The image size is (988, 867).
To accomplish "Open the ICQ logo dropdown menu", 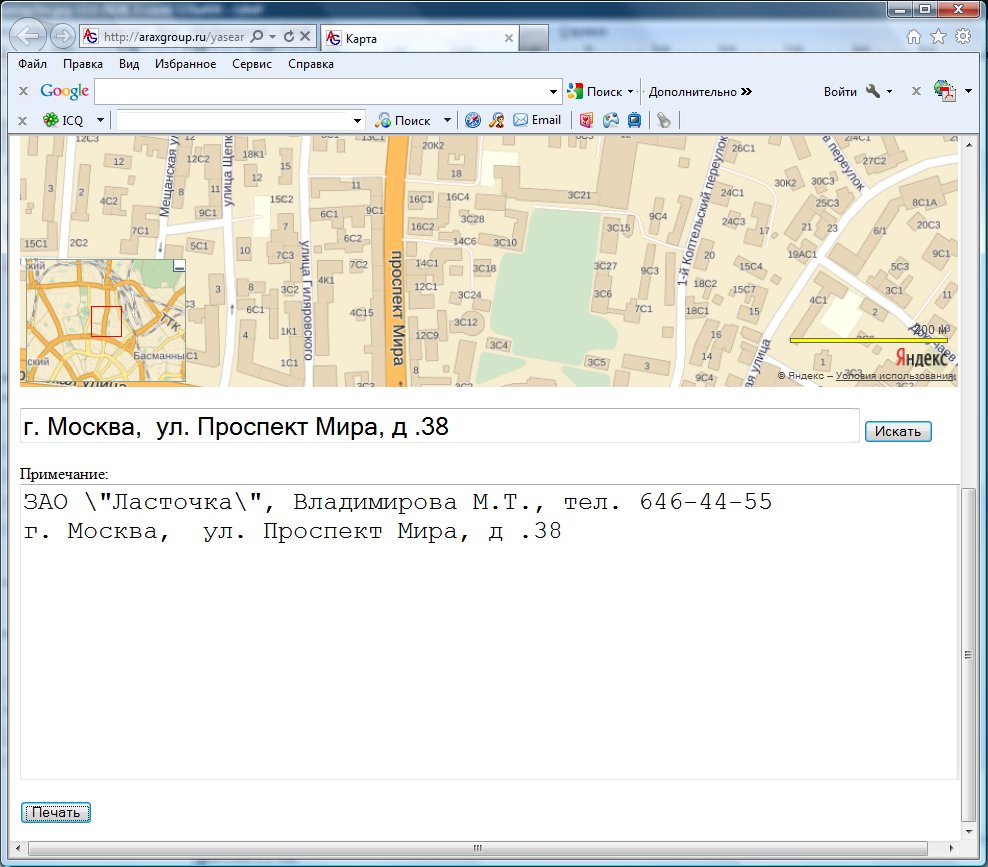I will (100, 120).
